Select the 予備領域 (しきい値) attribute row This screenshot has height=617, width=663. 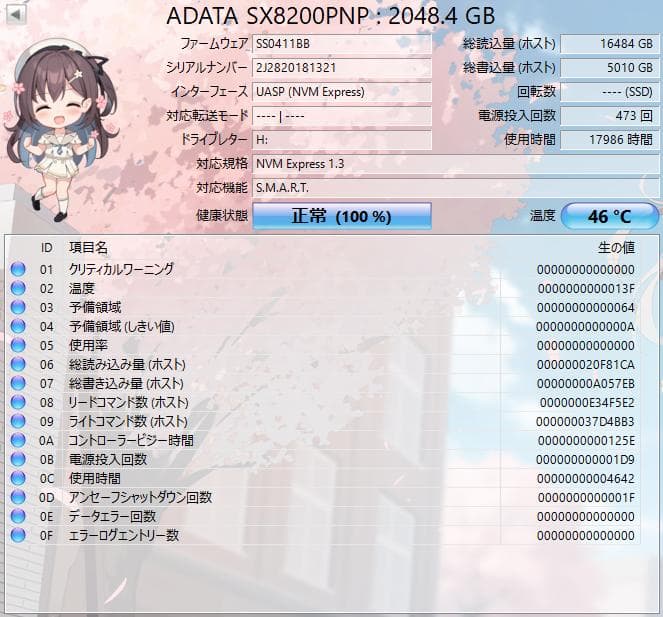tap(323, 326)
